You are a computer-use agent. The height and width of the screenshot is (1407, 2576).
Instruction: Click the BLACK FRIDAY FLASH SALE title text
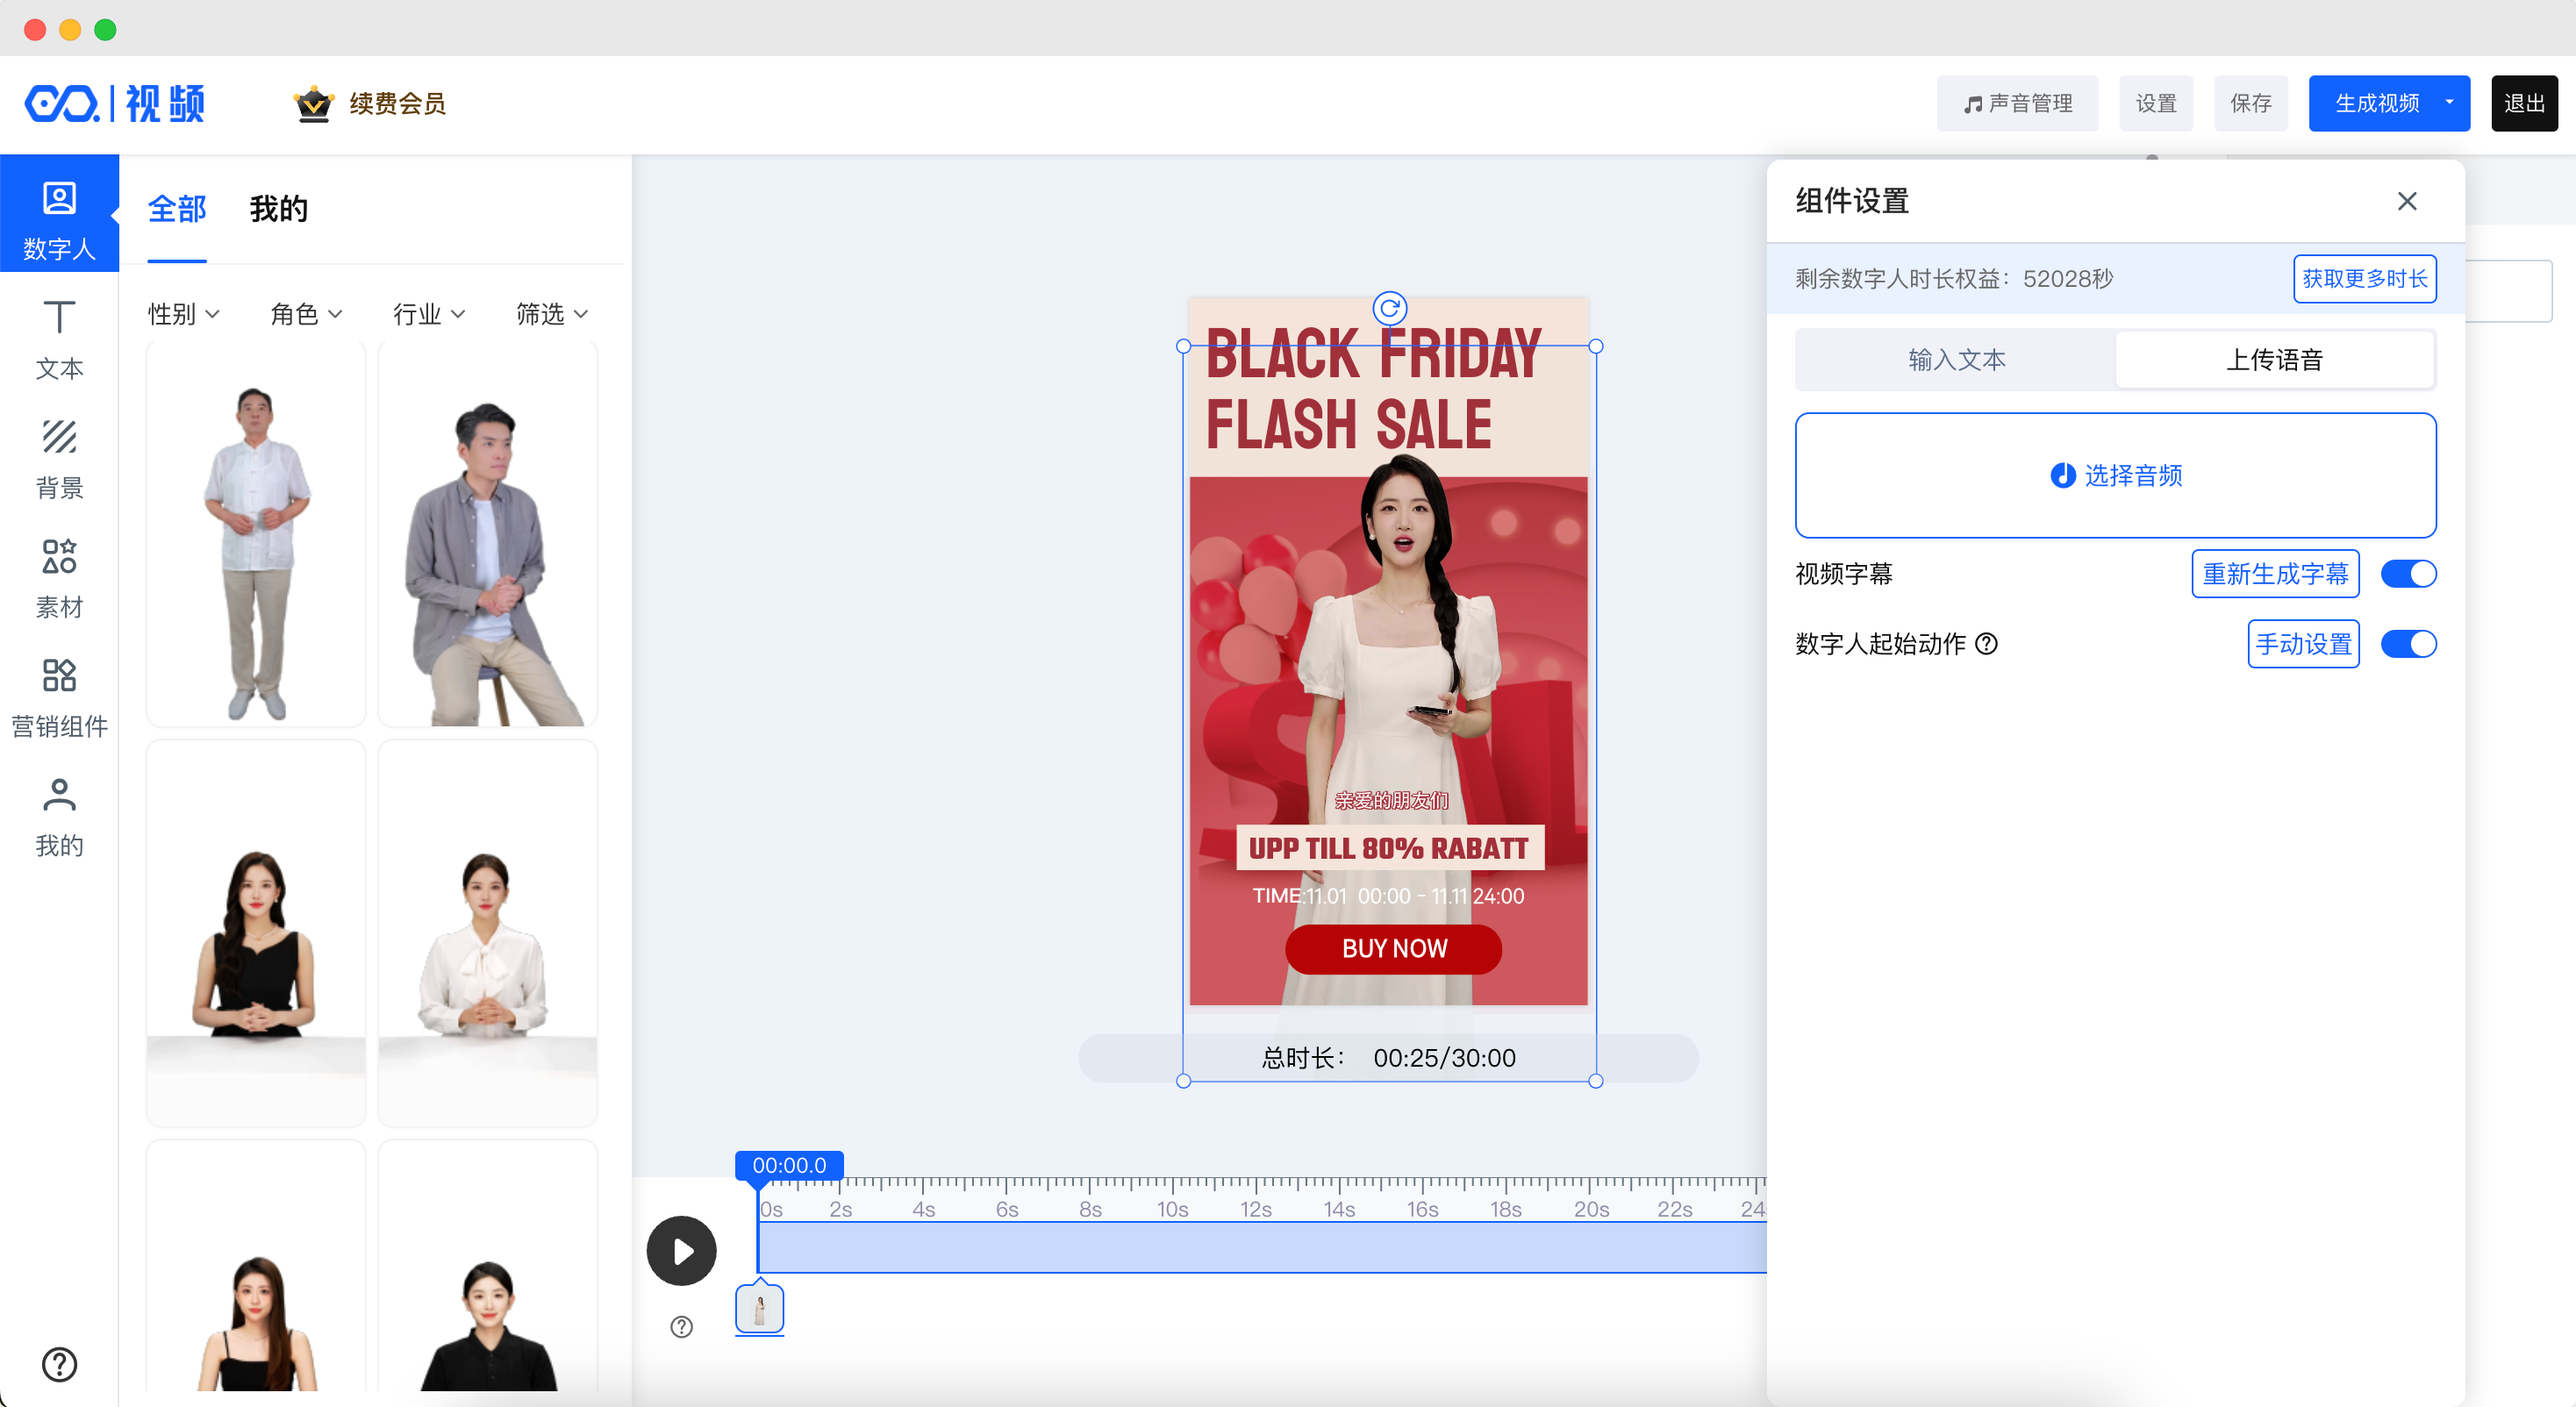coord(1374,388)
